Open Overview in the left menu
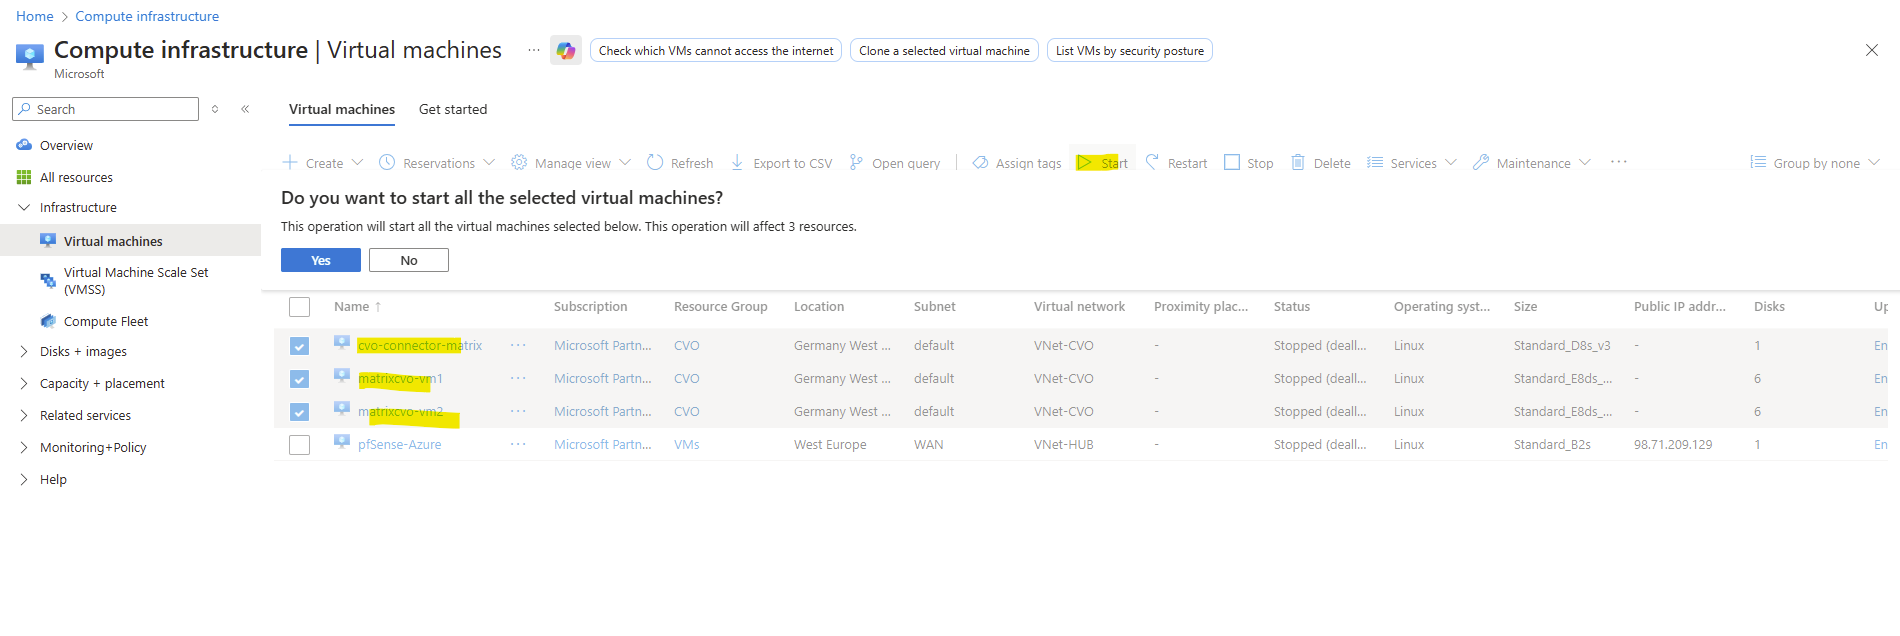 pyautogui.click(x=66, y=146)
